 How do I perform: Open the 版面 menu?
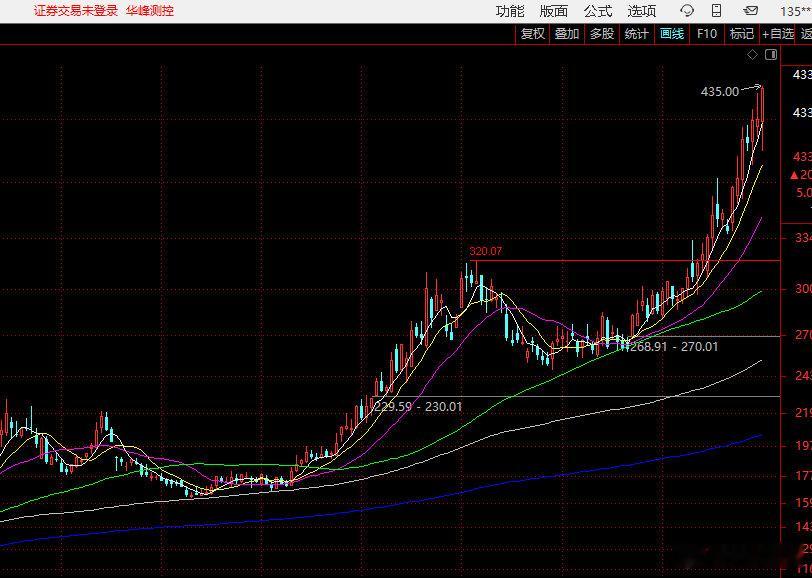pos(554,11)
